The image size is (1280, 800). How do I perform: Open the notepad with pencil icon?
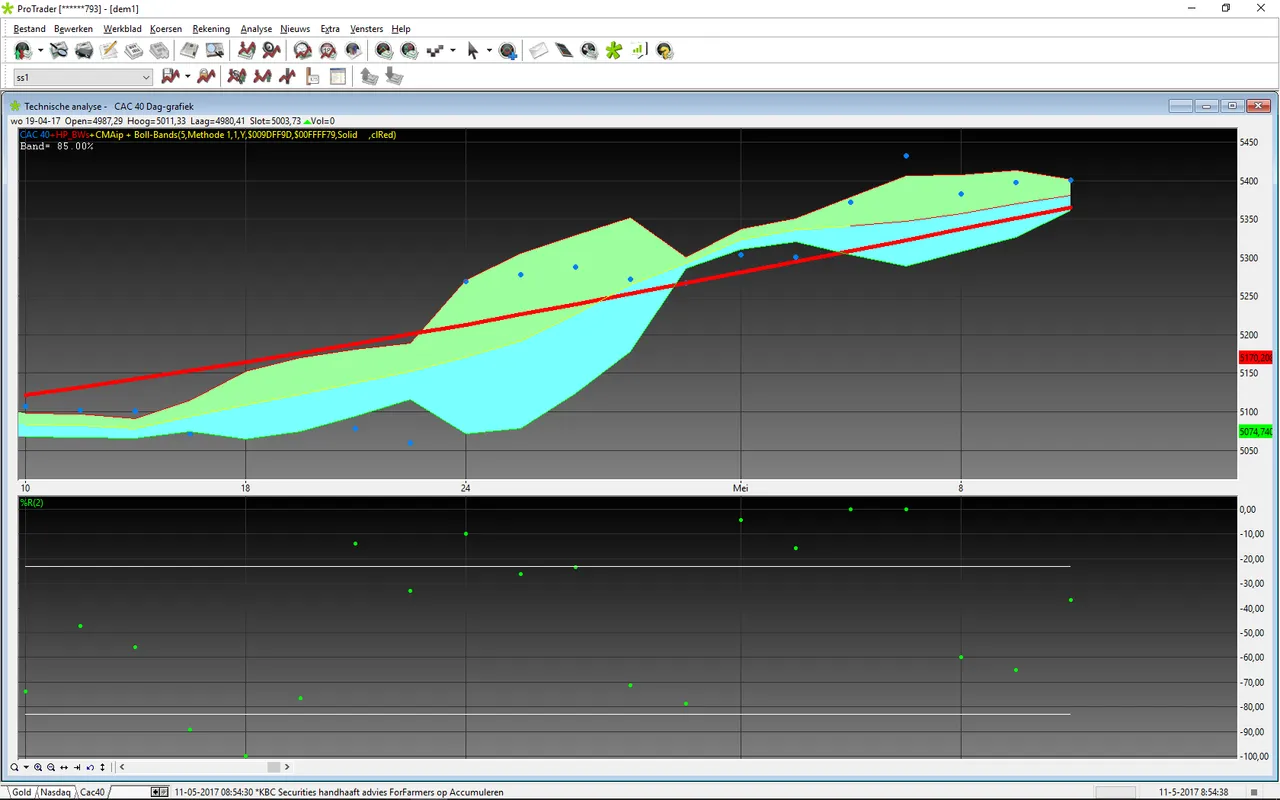[x=109, y=50]
